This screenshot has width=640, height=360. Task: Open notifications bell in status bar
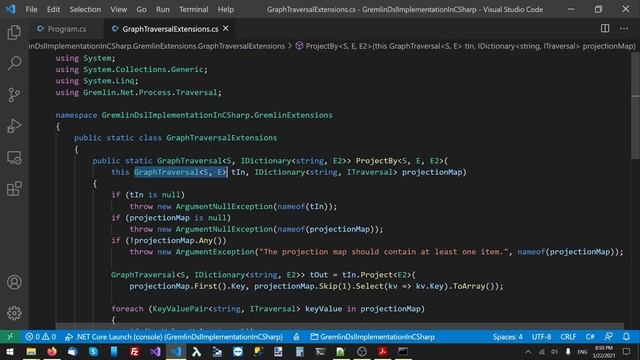[x=626, y=337]
